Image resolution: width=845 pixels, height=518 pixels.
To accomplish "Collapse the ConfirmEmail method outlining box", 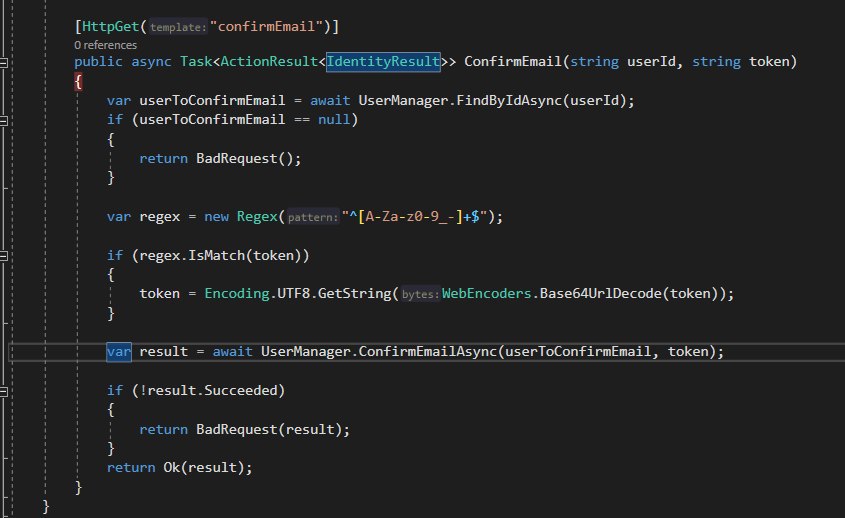I will 4,63.
